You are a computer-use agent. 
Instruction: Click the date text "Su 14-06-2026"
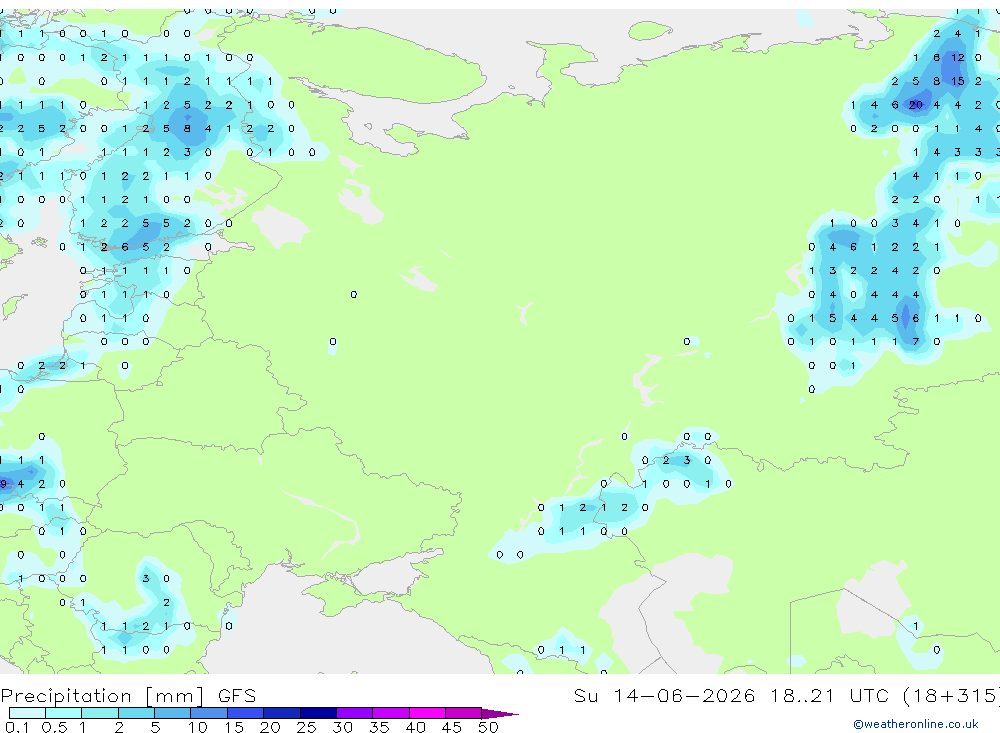click(x=665, y=695)
